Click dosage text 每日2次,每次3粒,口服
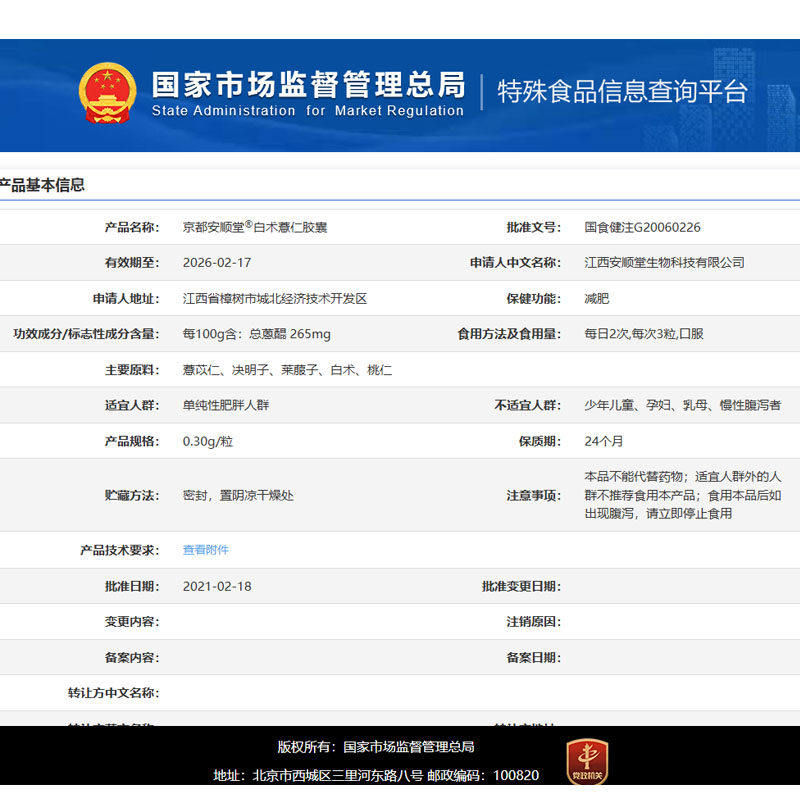 [644, 334]
